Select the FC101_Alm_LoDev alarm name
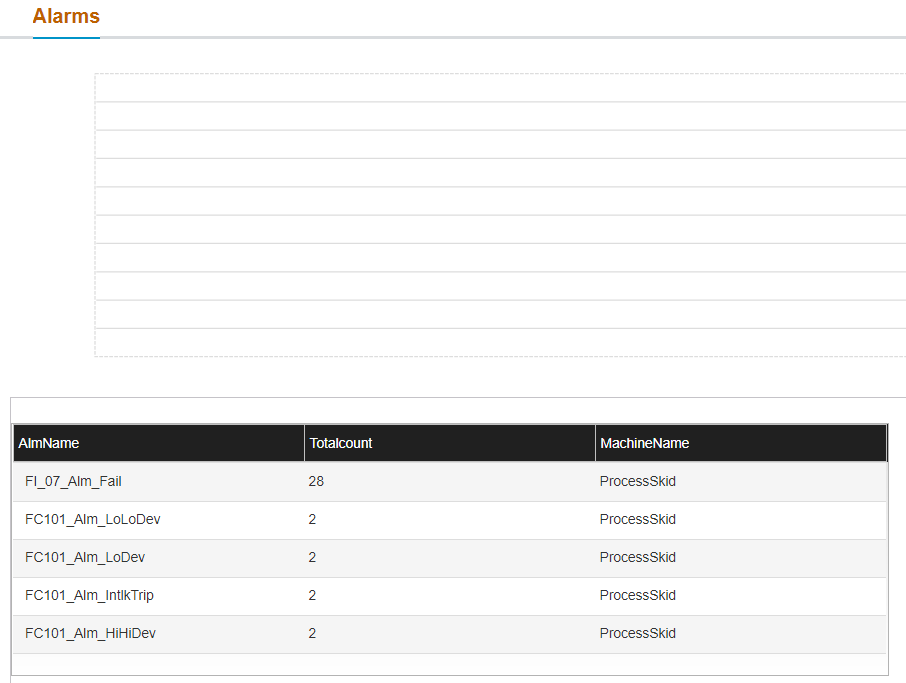Viewport: 906px width, 683px height. click(x=84, y=557)
